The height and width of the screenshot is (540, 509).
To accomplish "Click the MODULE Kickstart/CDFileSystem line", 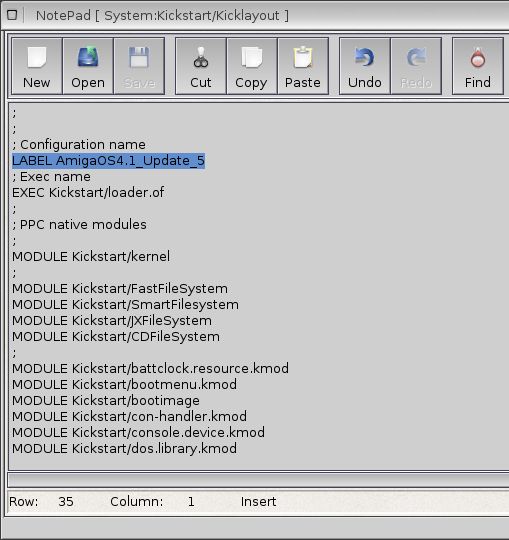I will tap(116, 336).
